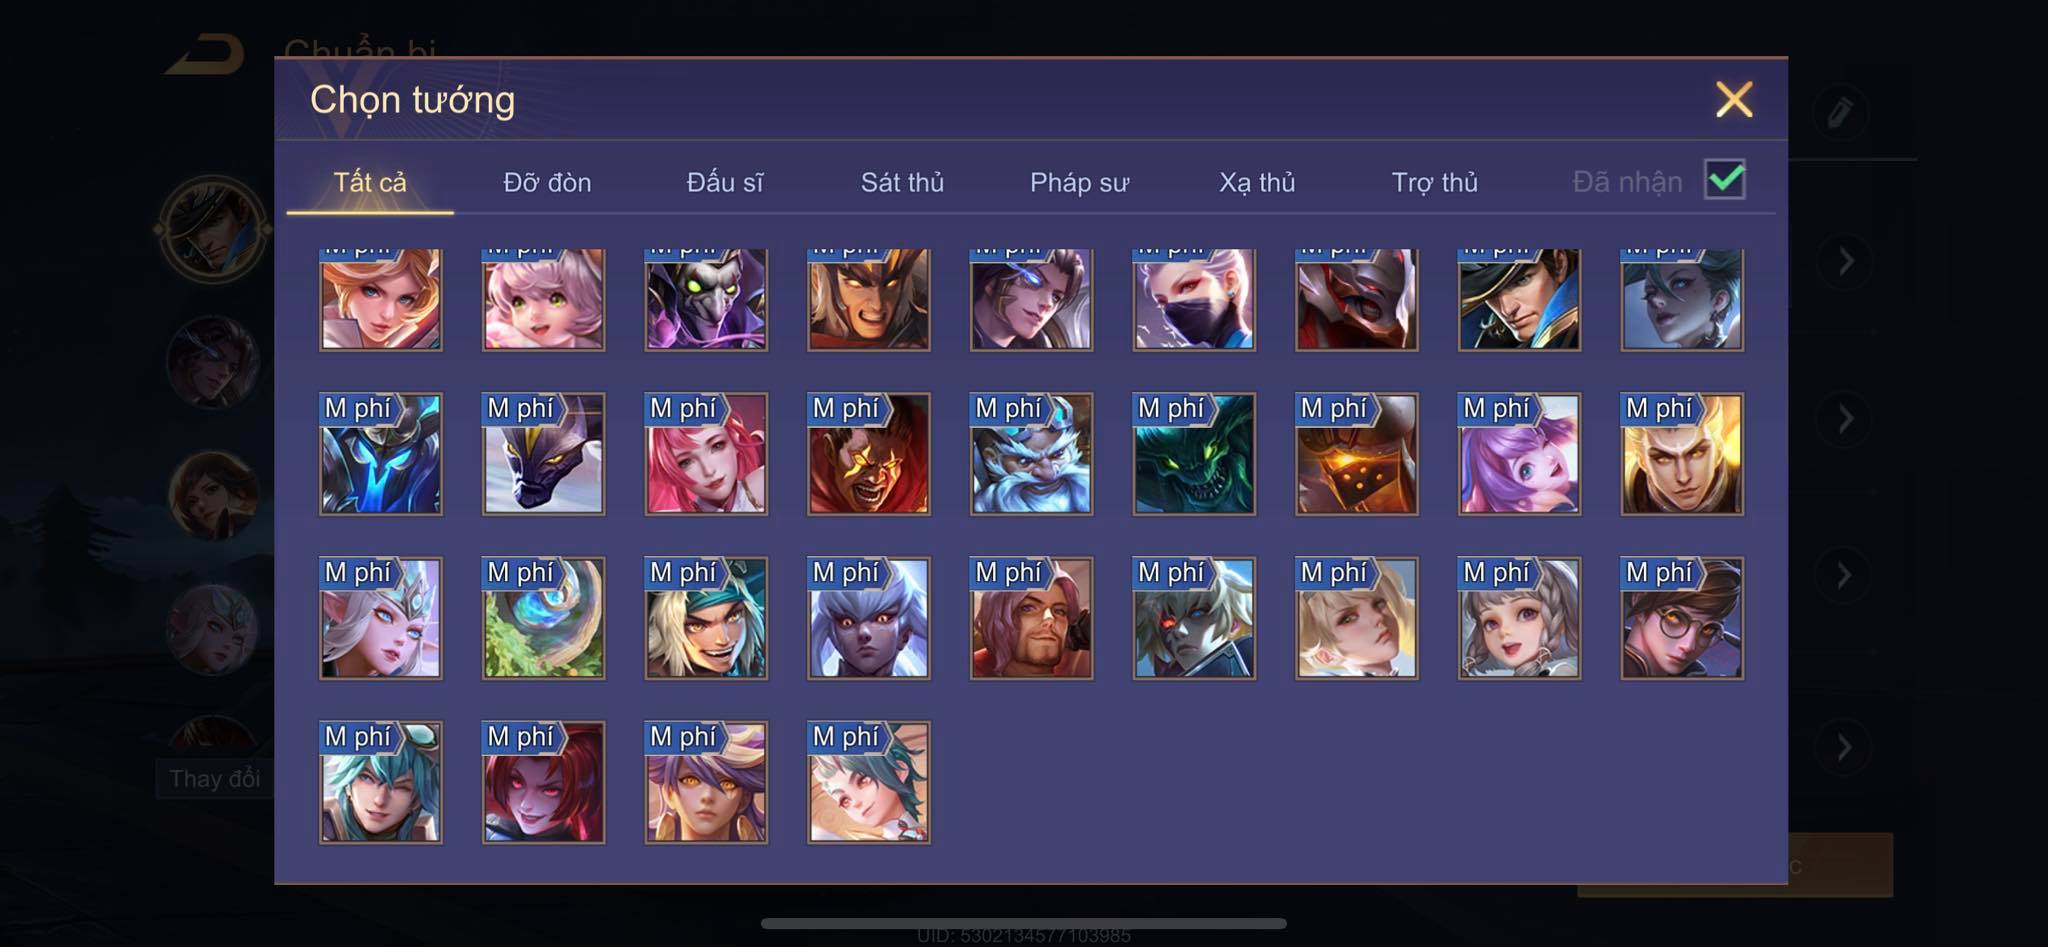Choose the dark purple wolf hero portrait
The height and width of the screenshot is (947, 2048).
point(543,454)
